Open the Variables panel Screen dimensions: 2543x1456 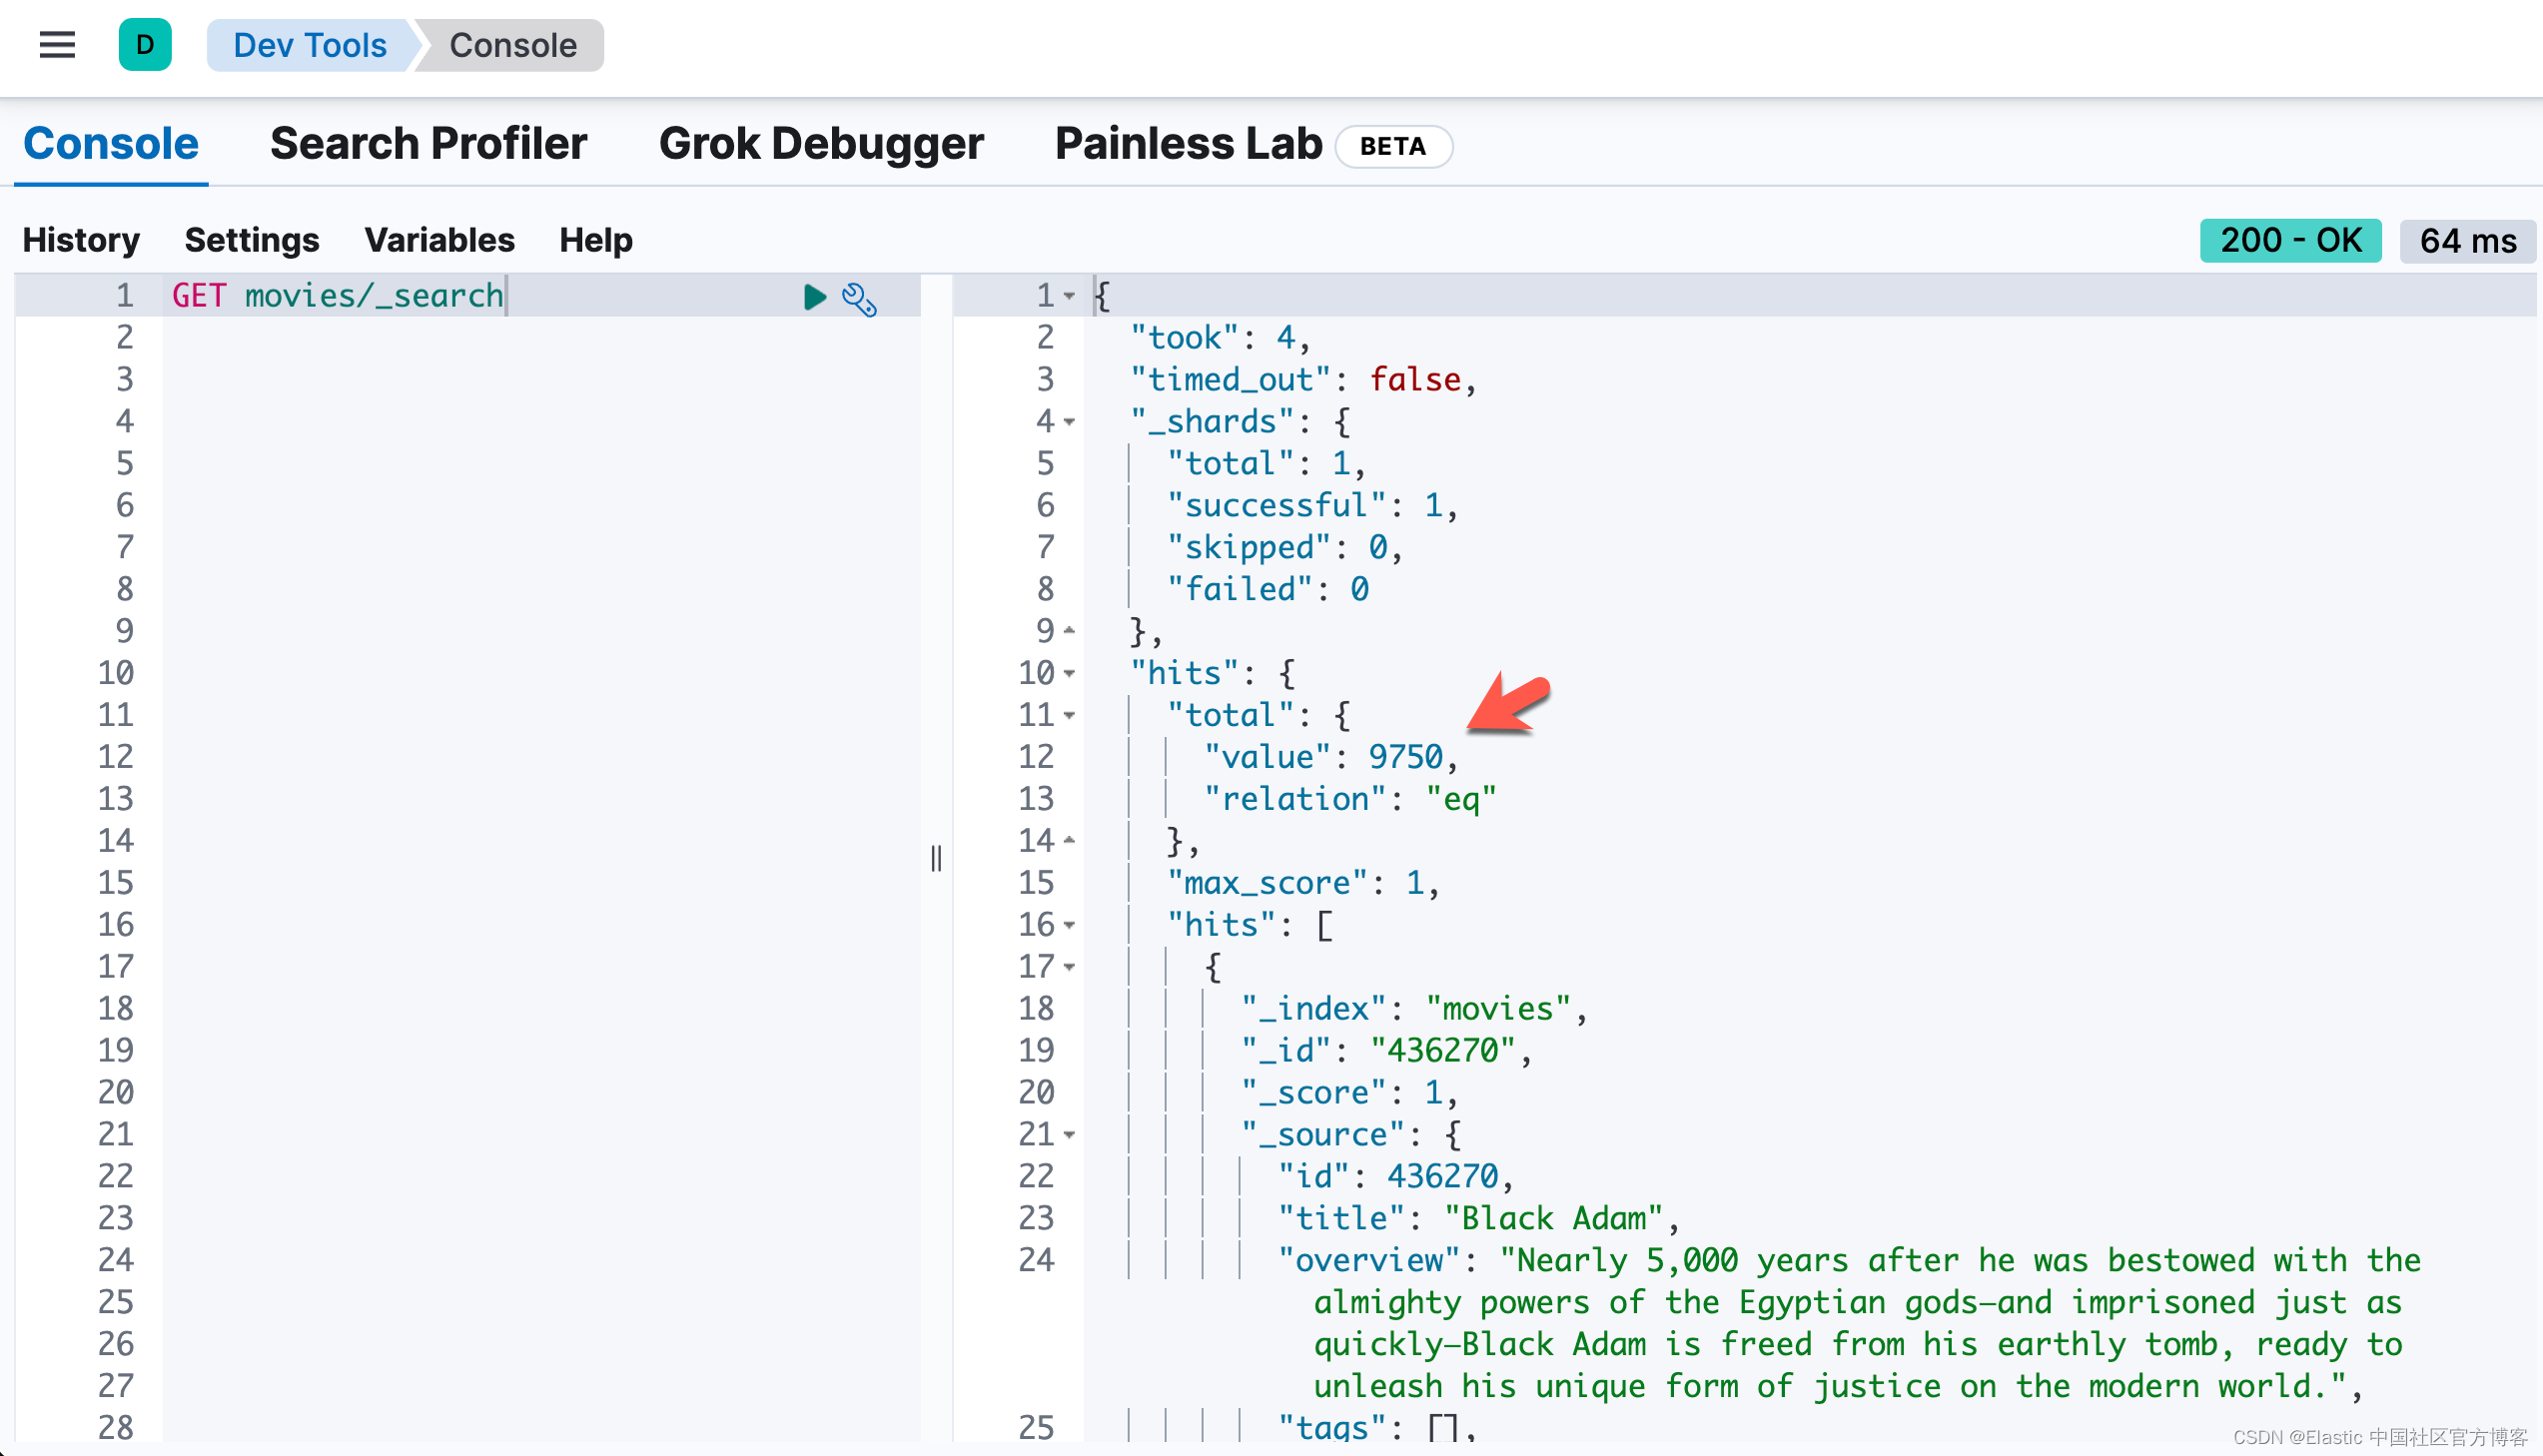coord(439,240)
